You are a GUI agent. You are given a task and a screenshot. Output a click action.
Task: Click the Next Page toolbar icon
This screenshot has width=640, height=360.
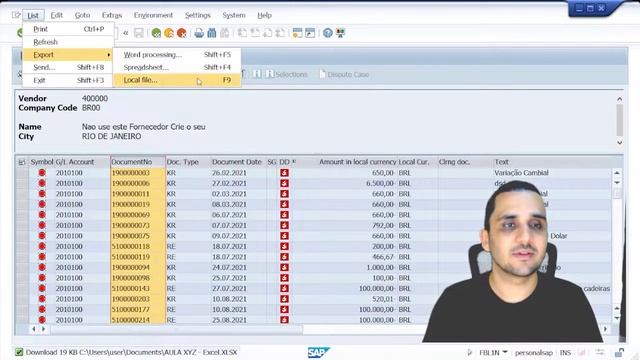[268, 33]
